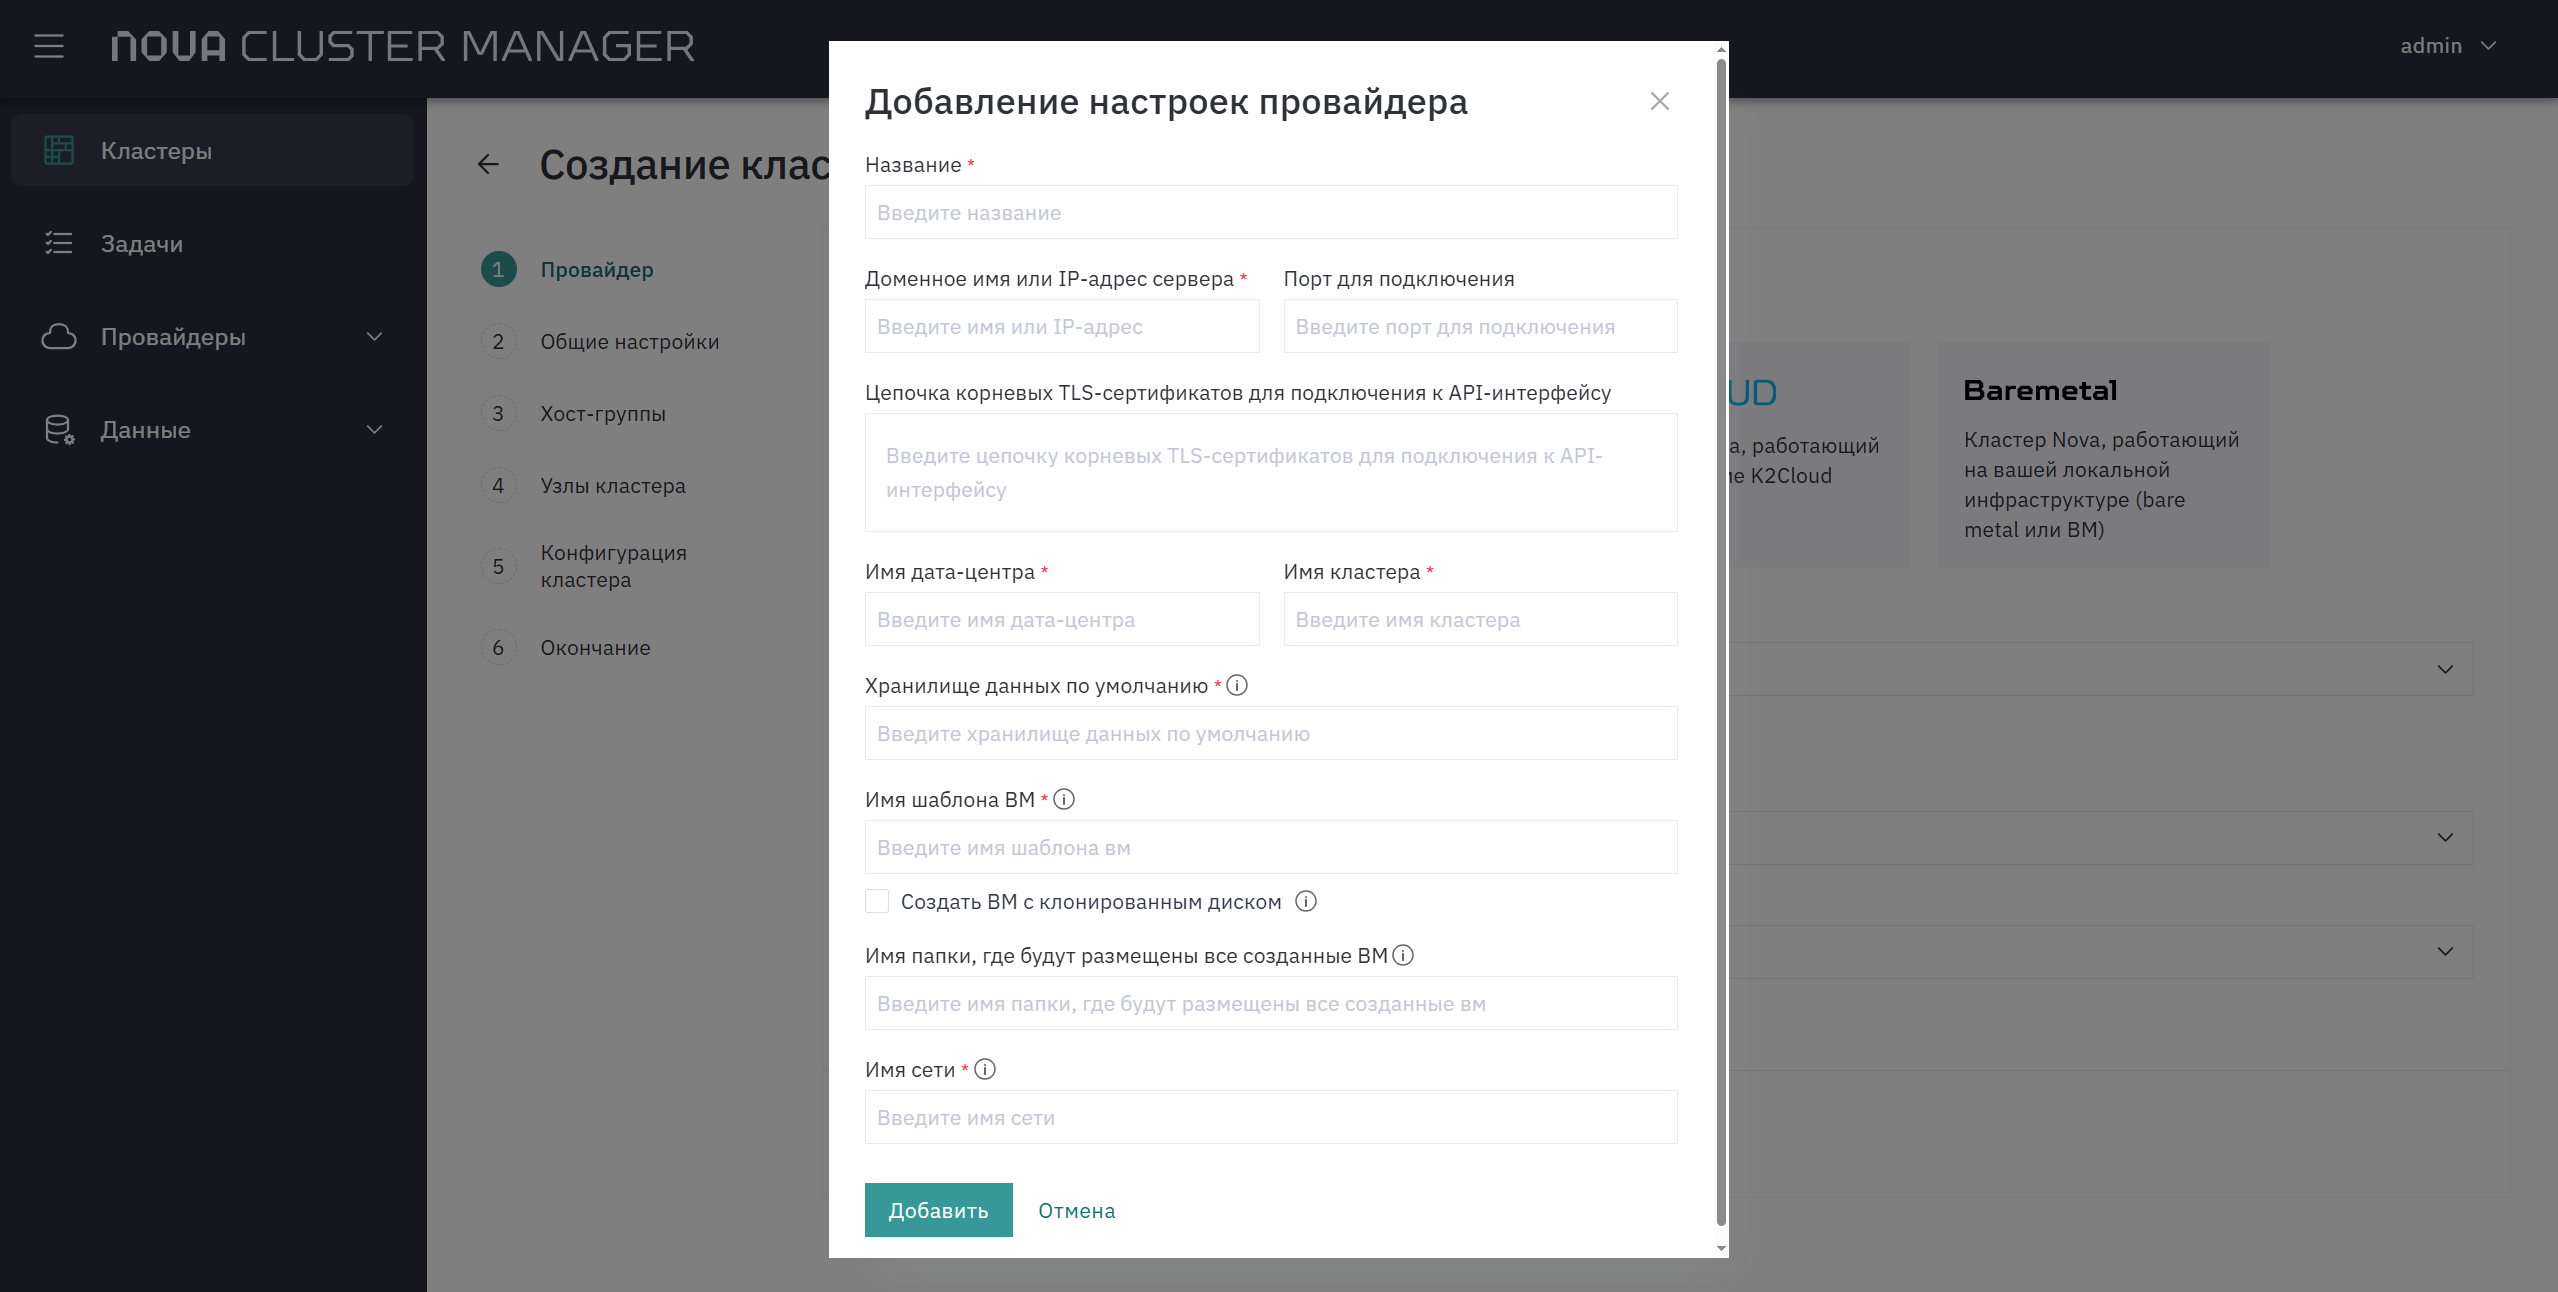Focus the Имя шаблона ВМ field
This screenshot has width=2558, height=1292.
pos(1271,847)
